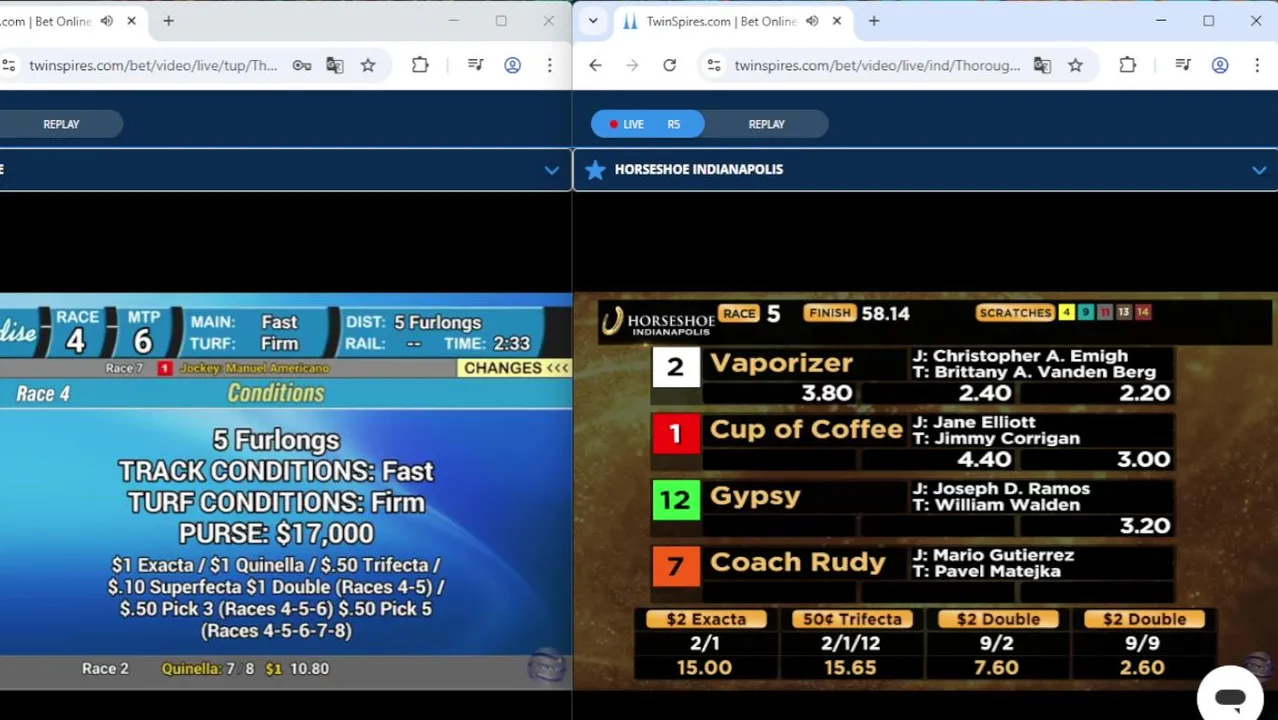Viewport: 1278px width, 720px height.
Task: Open media controls icon in right window
Action: coord(1183,65)
